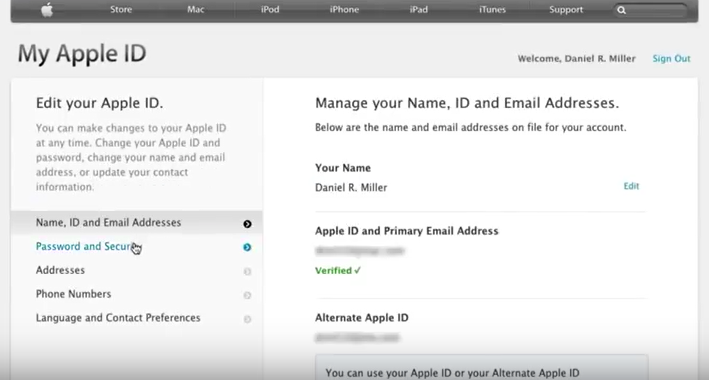Viewport: 709px width, 380px height.
Task: Click the Apple ID and Primary Email Address heading
Action: tap(406, 231)
